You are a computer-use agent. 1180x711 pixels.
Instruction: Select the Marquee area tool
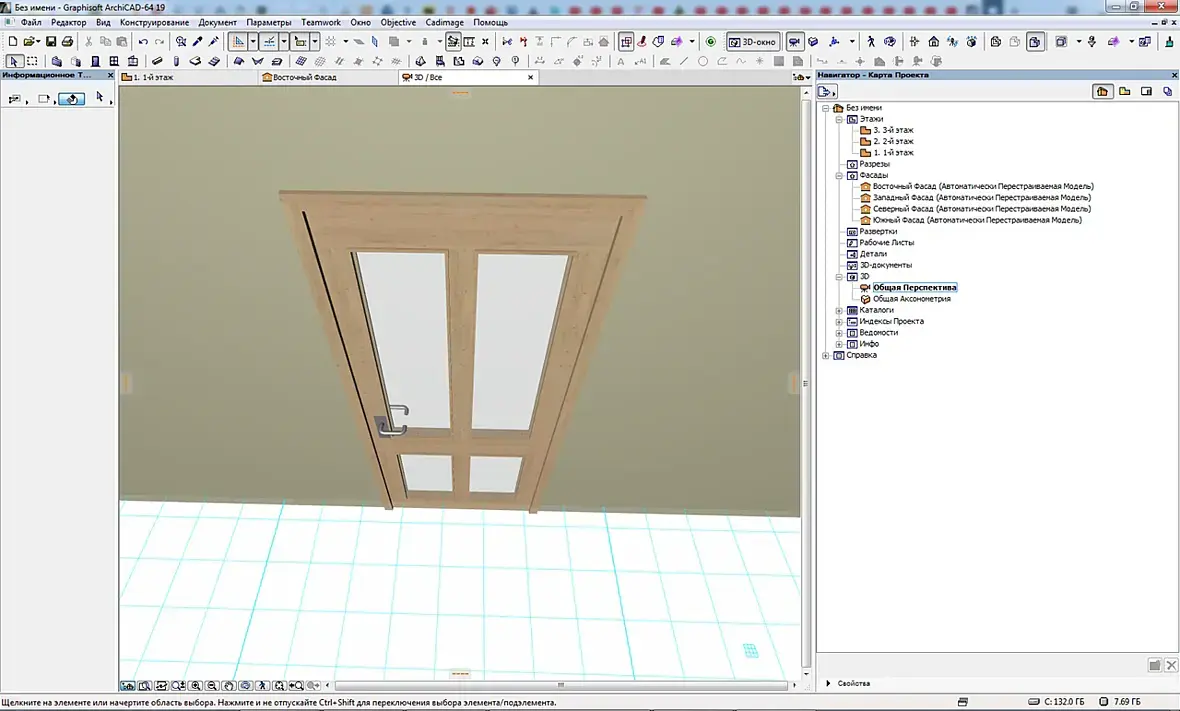point(32,61)
